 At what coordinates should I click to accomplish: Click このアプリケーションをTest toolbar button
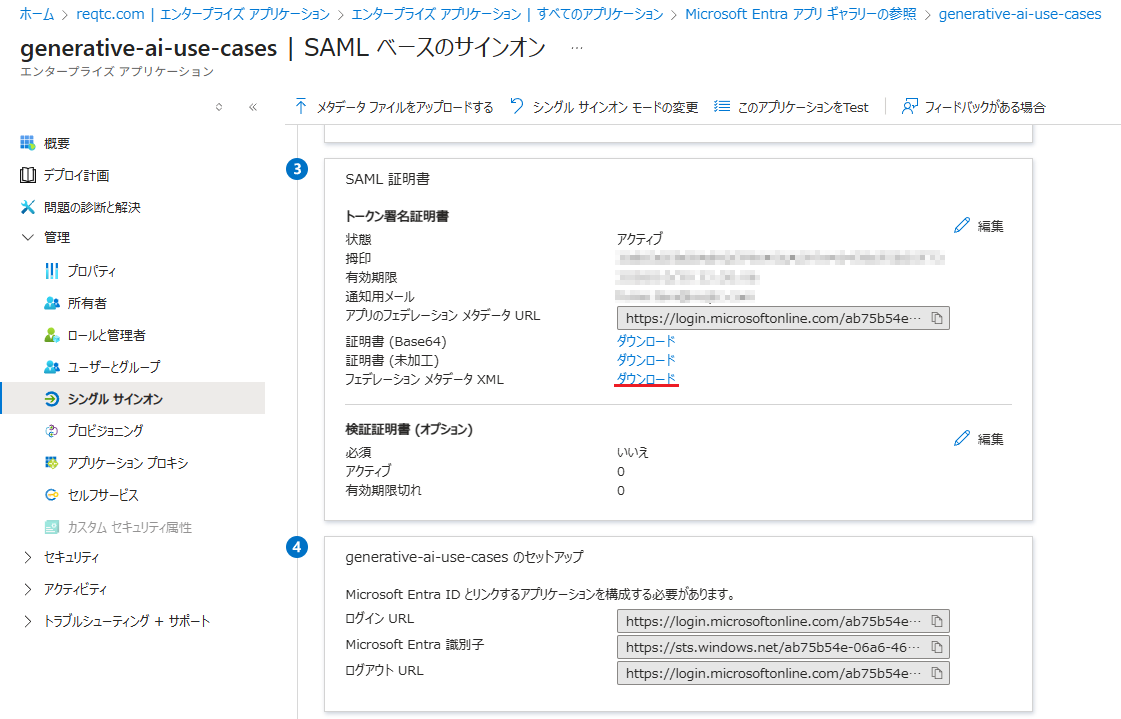pyautogui.click(x=791, y=107)
